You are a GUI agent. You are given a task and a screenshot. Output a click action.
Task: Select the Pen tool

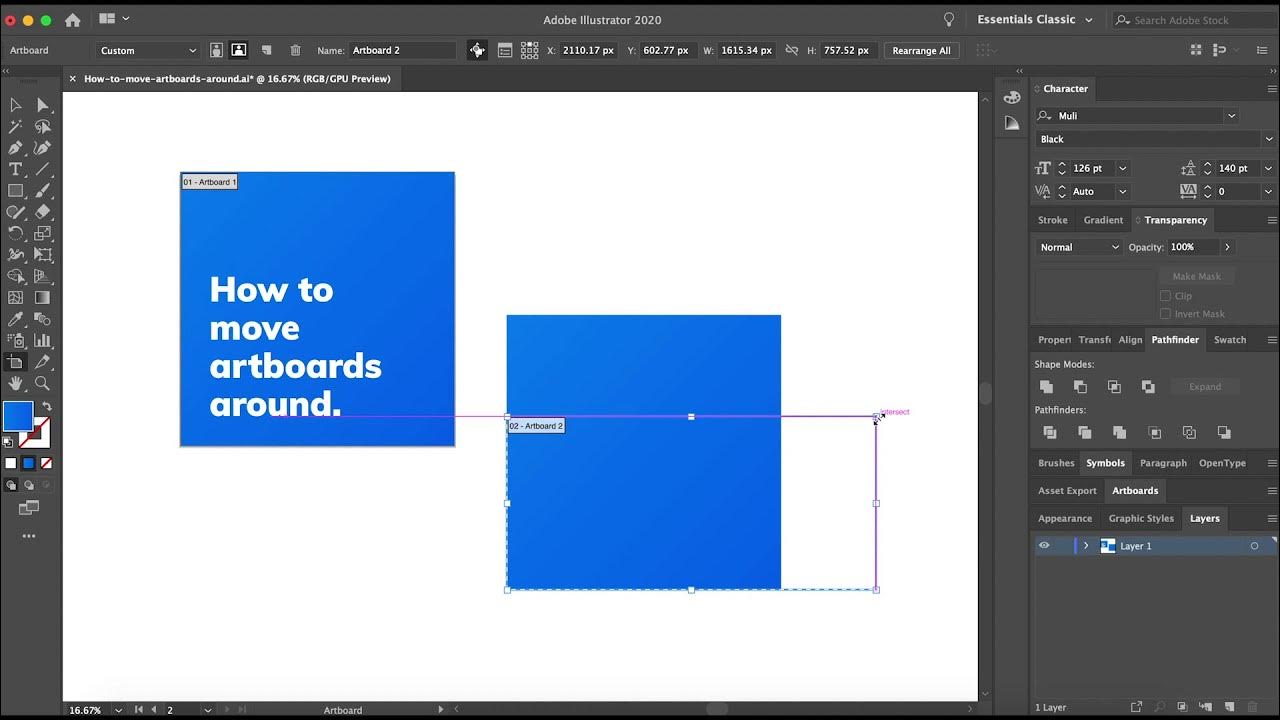click(x=16, y=148)
